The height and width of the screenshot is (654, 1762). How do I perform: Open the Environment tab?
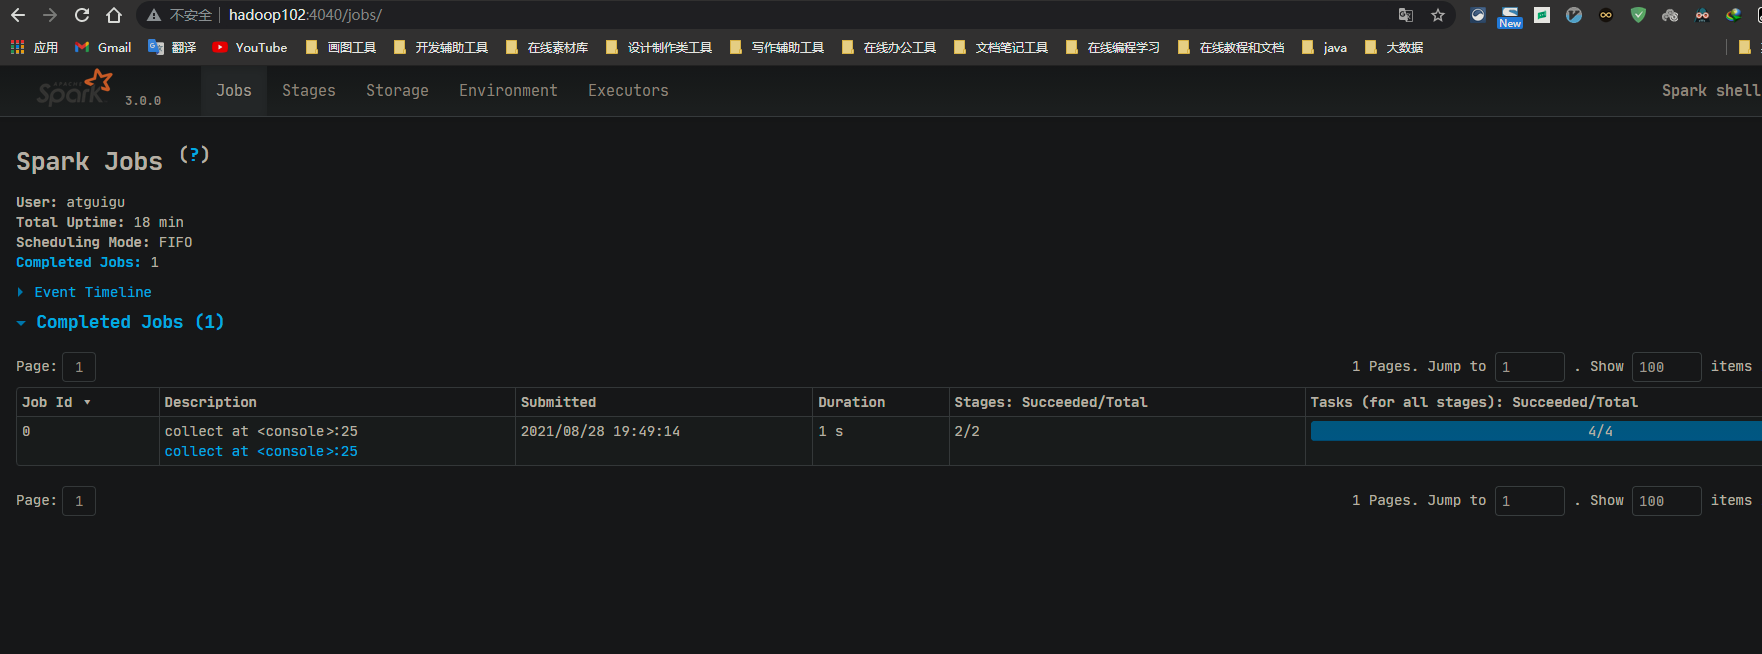[x=508, y=90]
